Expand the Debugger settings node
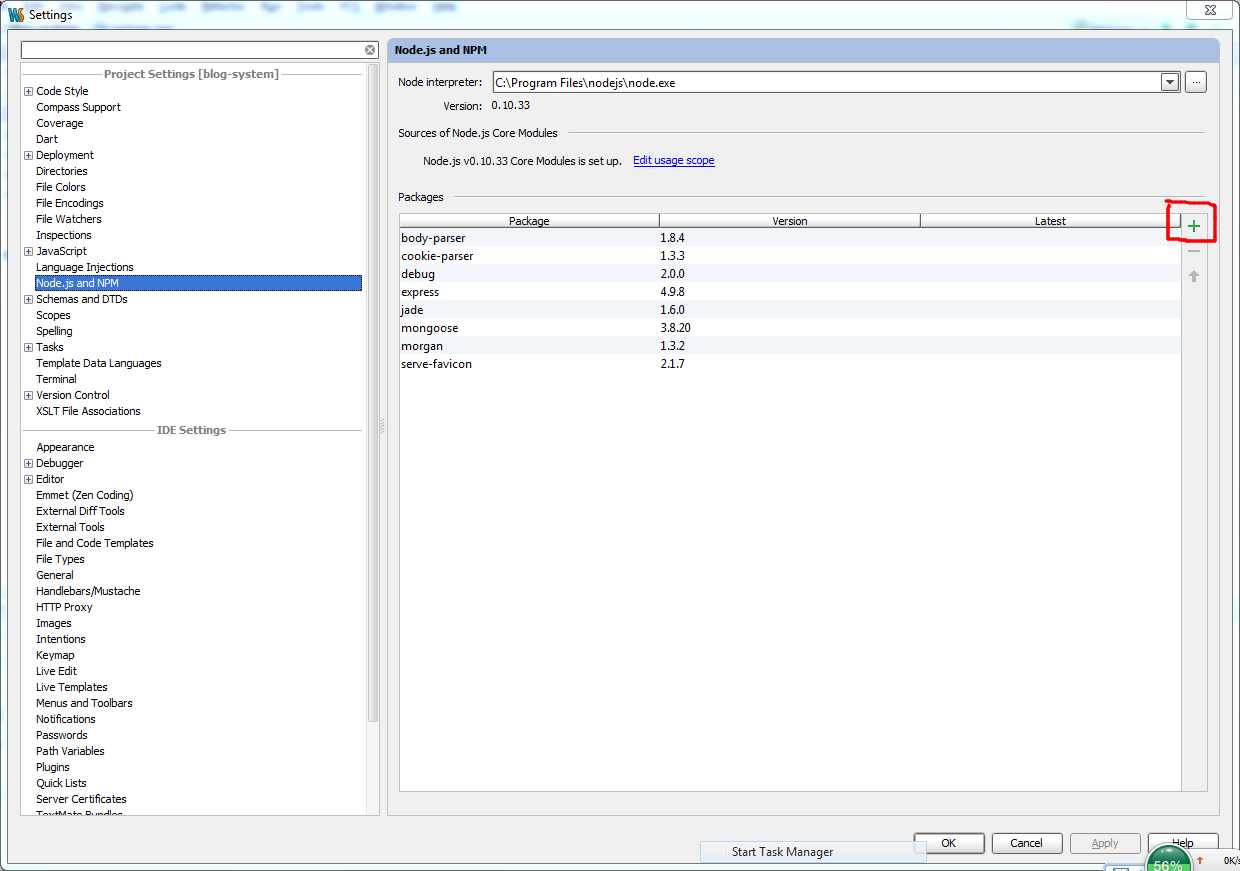 coord(29,463)
